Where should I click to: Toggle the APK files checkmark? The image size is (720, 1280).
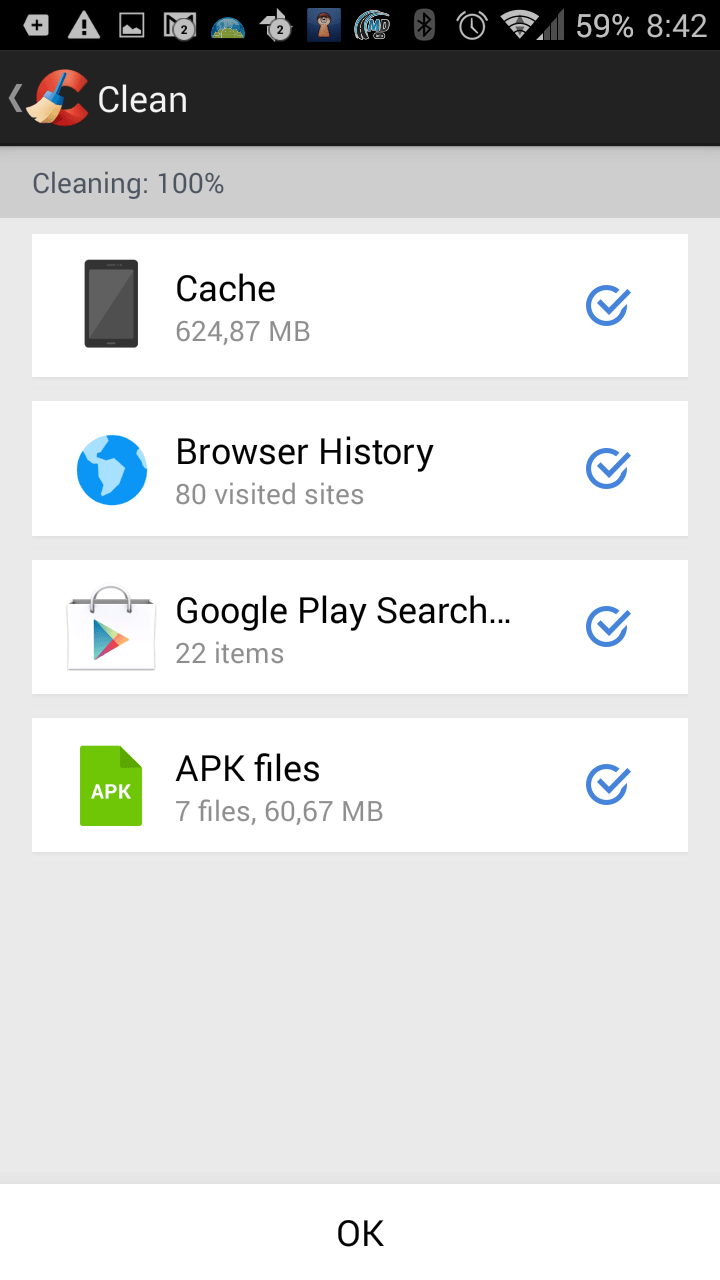click(607, 785)
